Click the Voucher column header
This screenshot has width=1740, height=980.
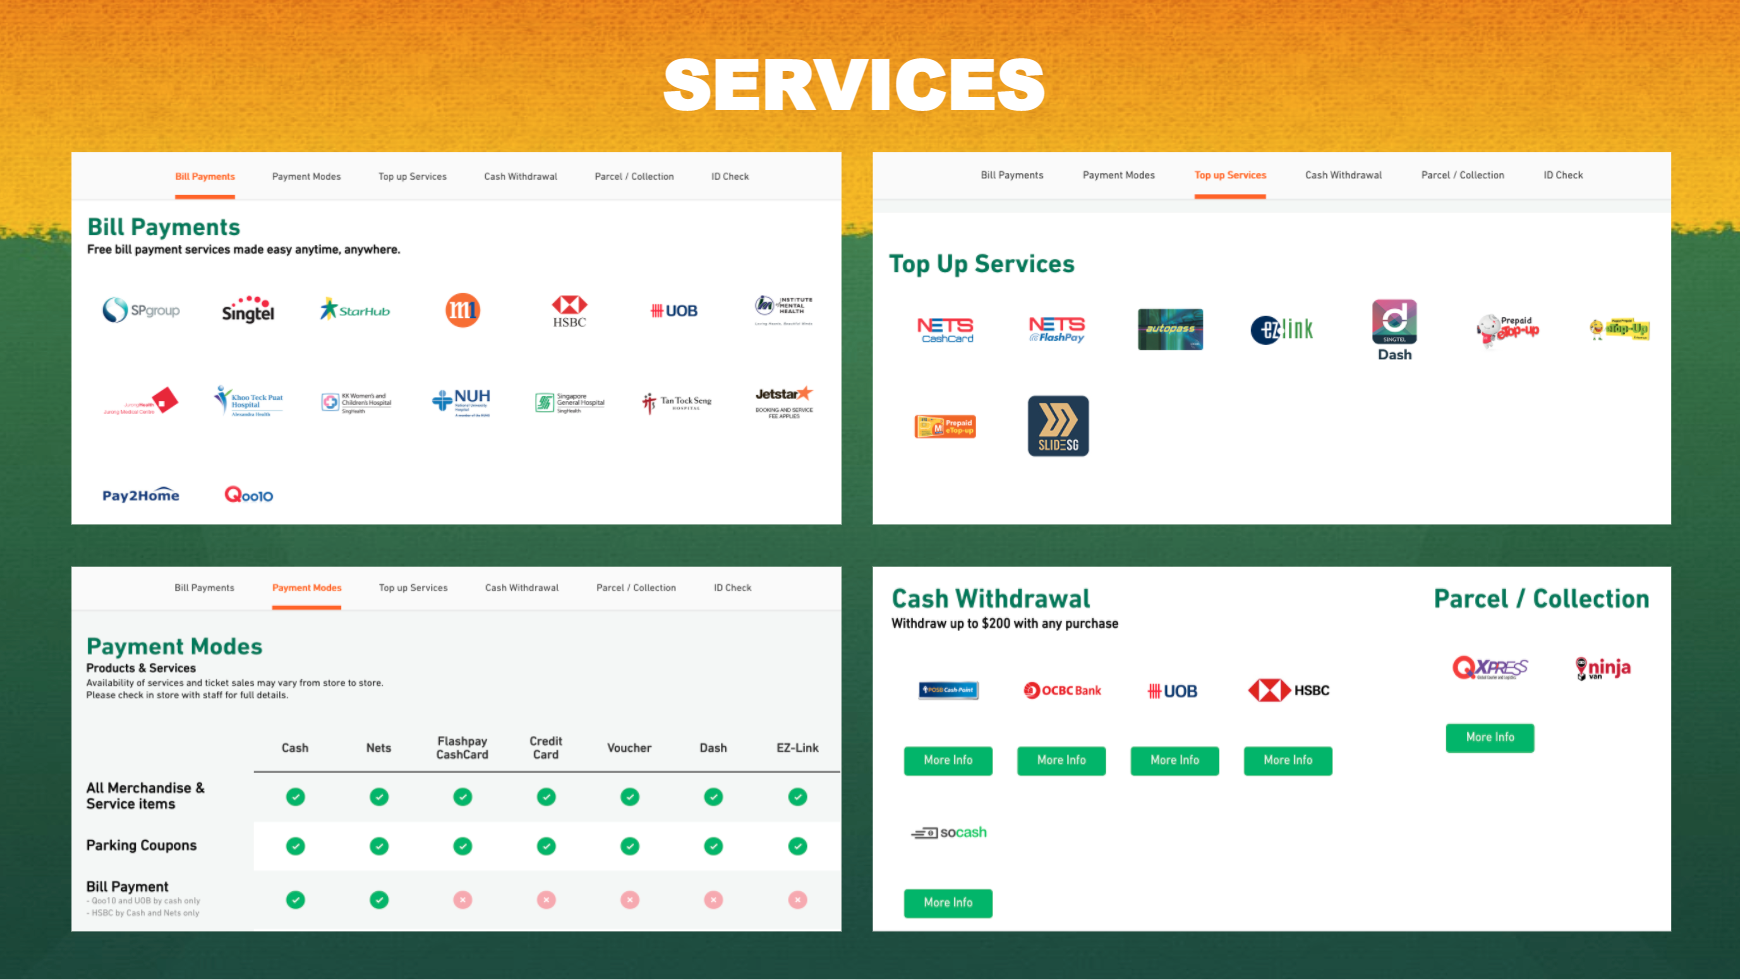[x=629, y=748]
